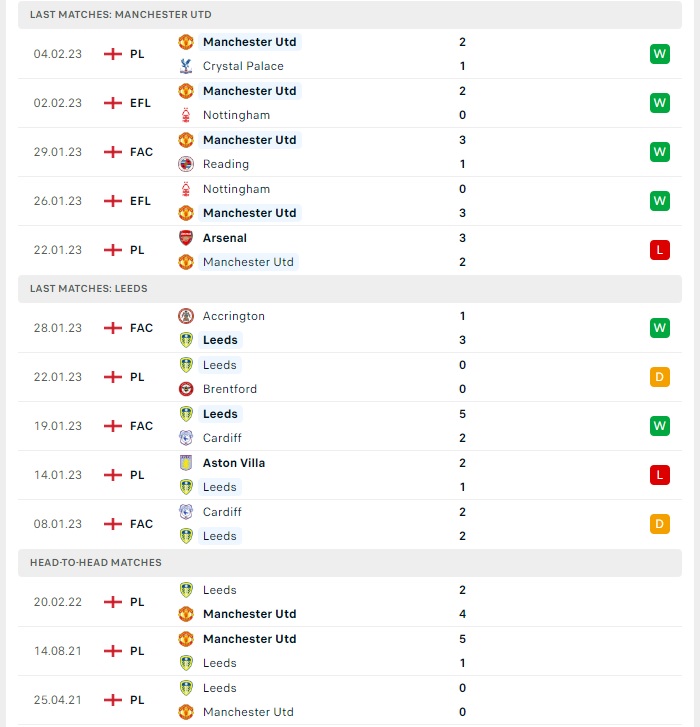Click the Aston Villa club crest
The height and width of the screenshot is (727, 700).
point(186,463)
